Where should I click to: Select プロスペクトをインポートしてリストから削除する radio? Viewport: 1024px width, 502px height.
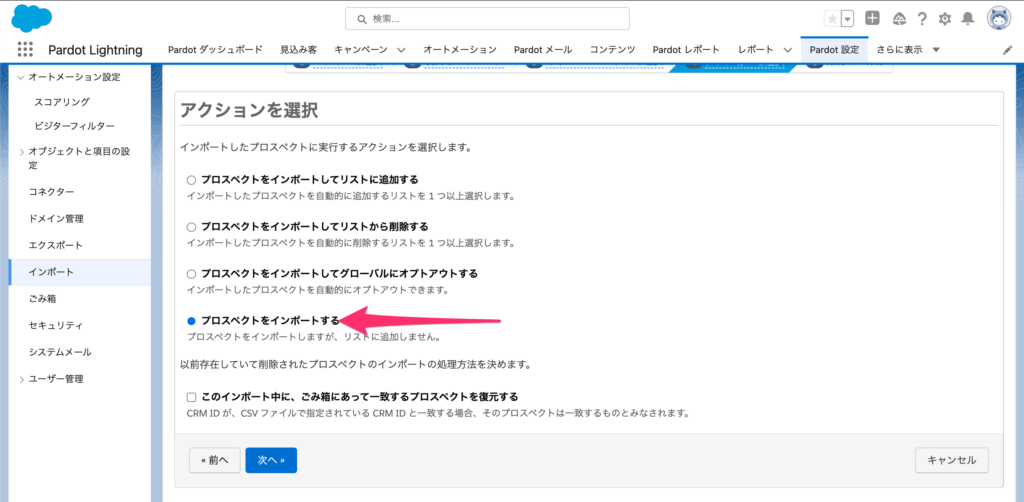click(x=191, y=227)
